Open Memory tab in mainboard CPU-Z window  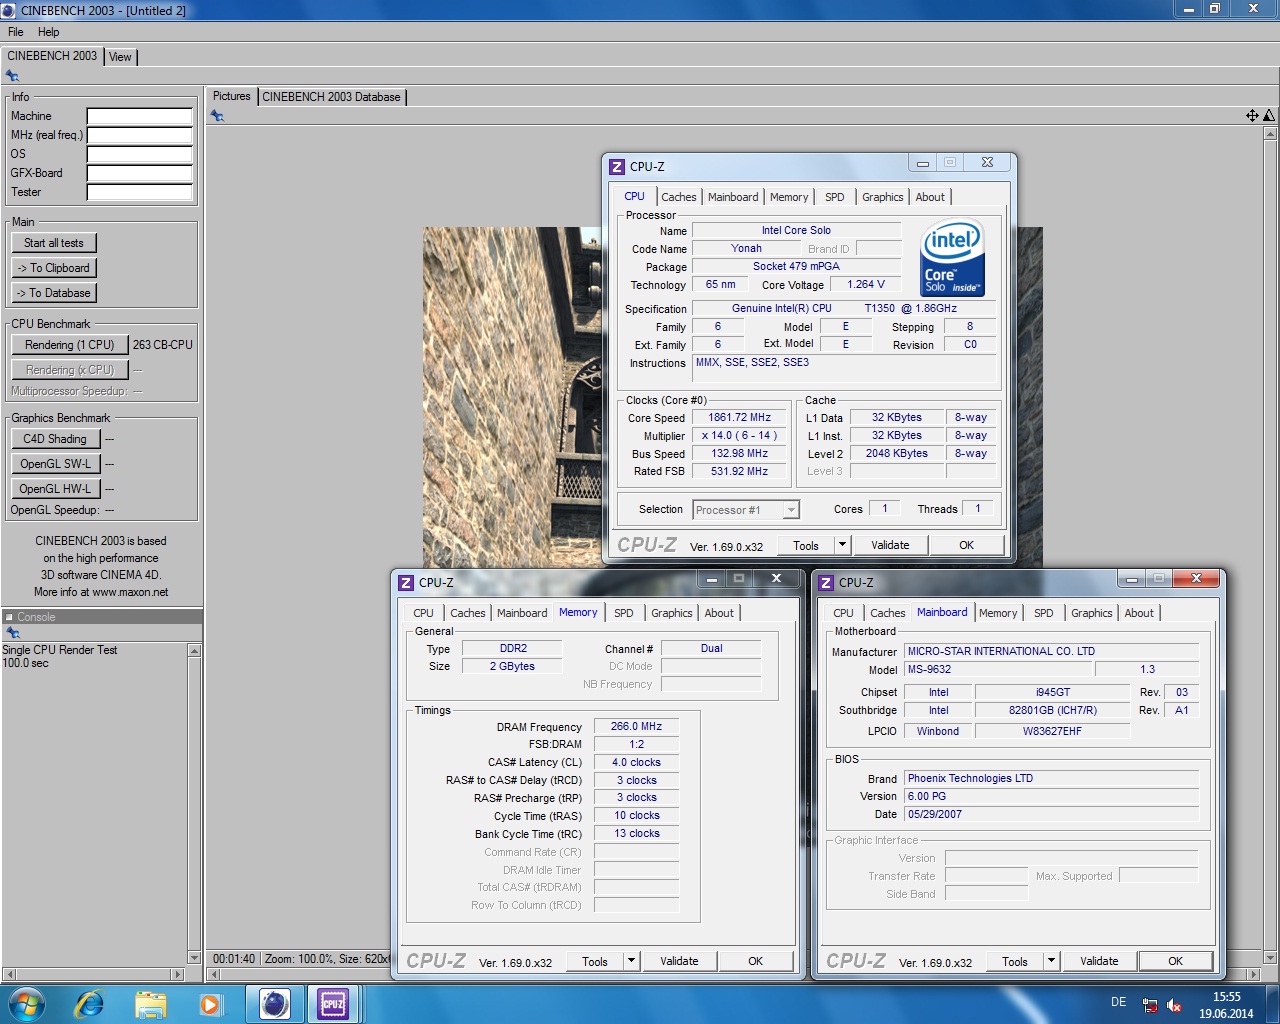[x=998, y=613]
